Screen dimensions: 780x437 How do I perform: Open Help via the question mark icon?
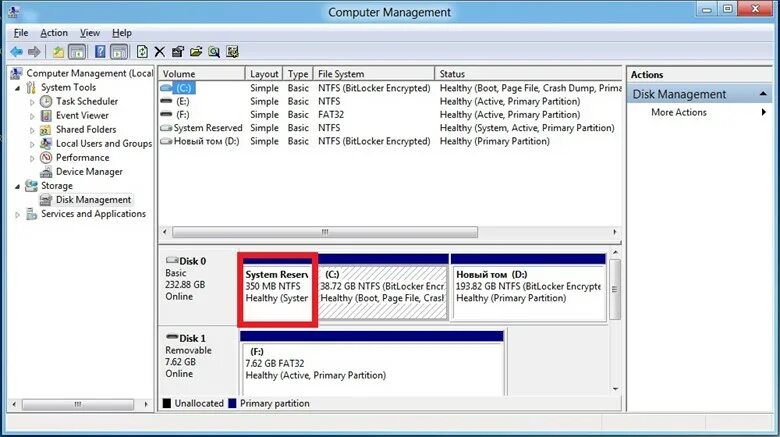100,52
